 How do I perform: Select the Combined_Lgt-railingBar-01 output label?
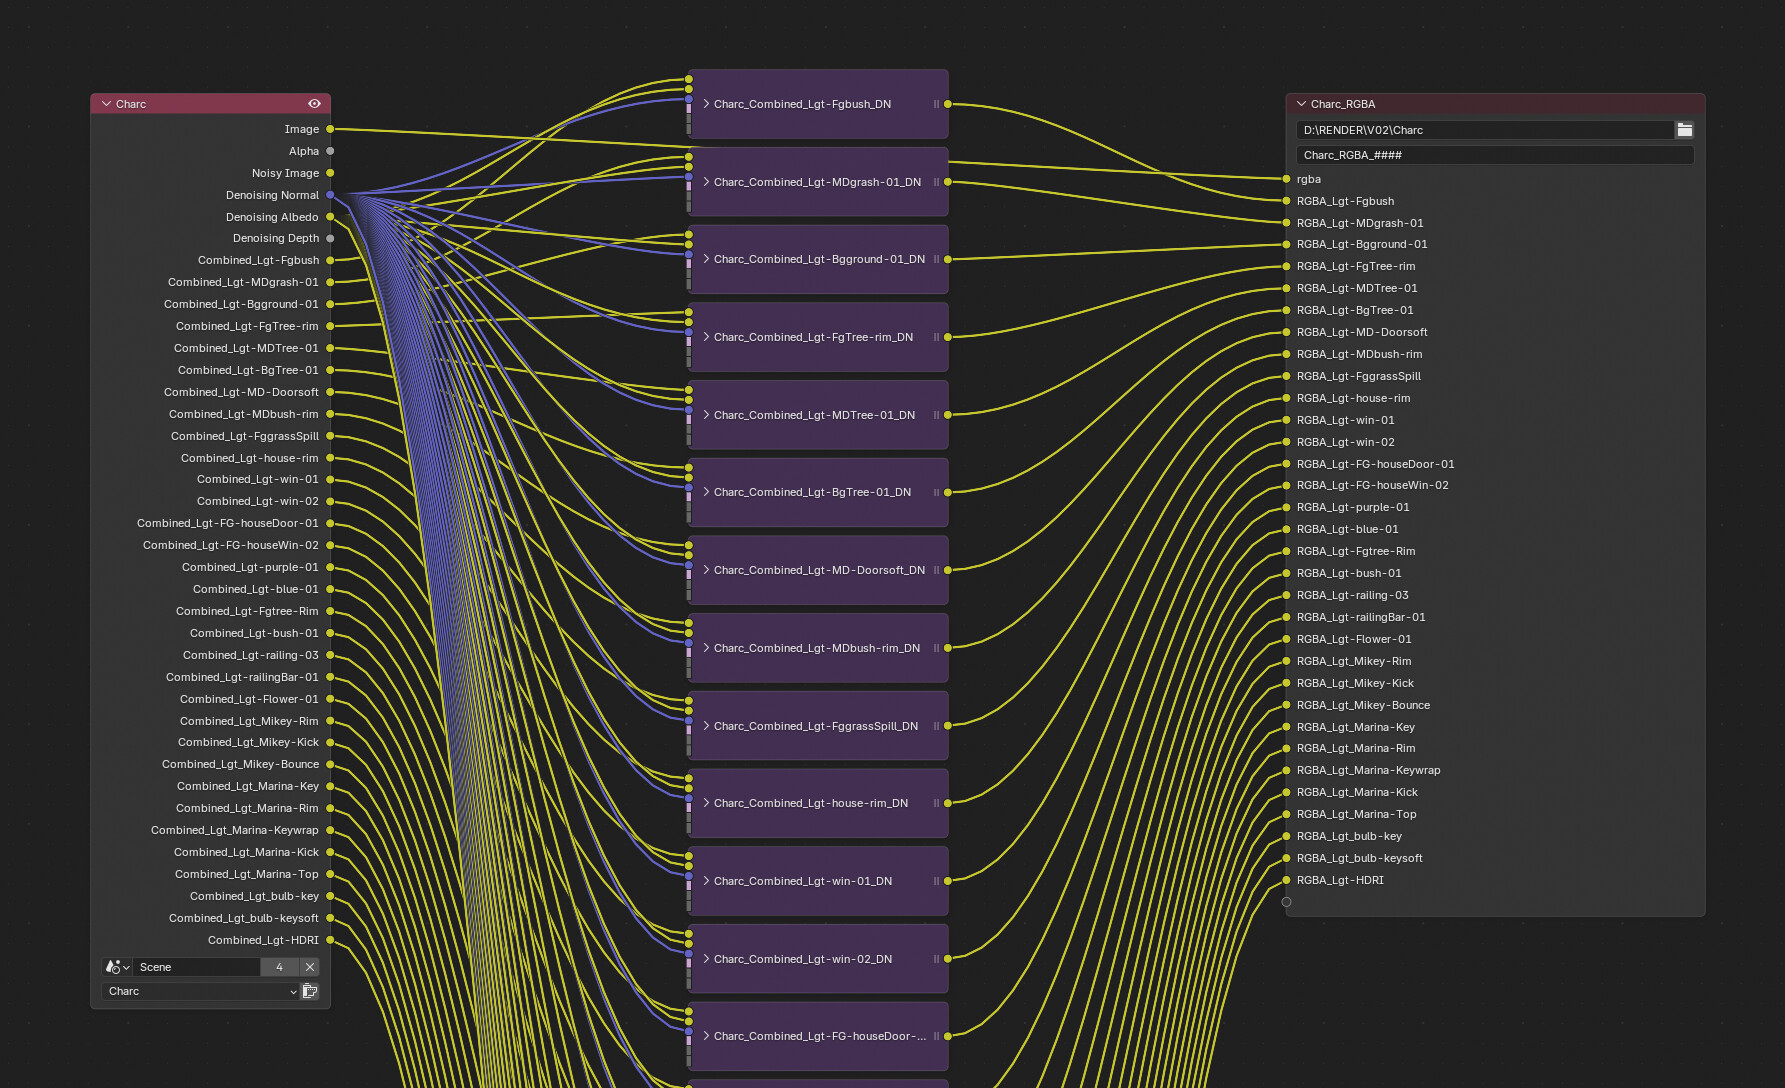[242, 677]
